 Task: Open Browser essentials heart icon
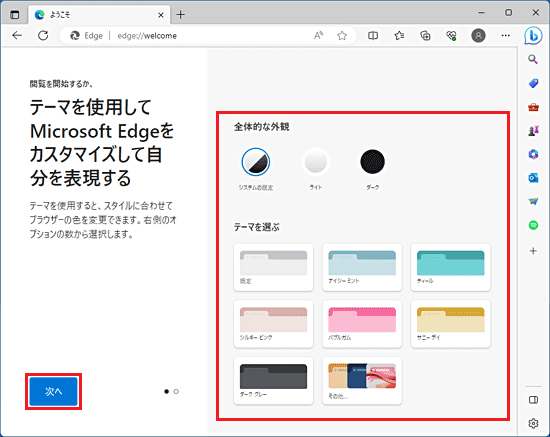(x=451, y=35)
